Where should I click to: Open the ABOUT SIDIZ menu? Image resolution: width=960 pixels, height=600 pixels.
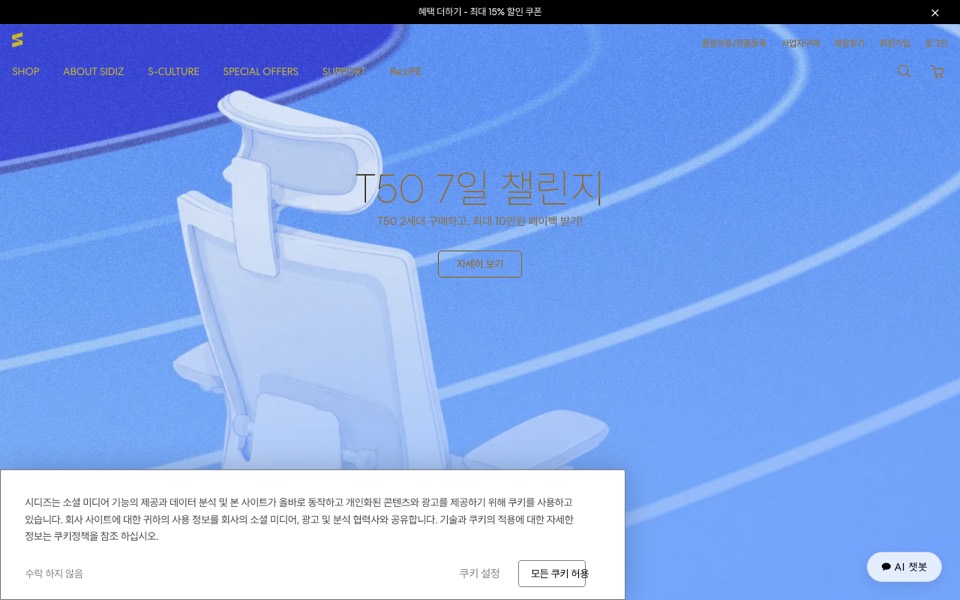click(94, 72)
